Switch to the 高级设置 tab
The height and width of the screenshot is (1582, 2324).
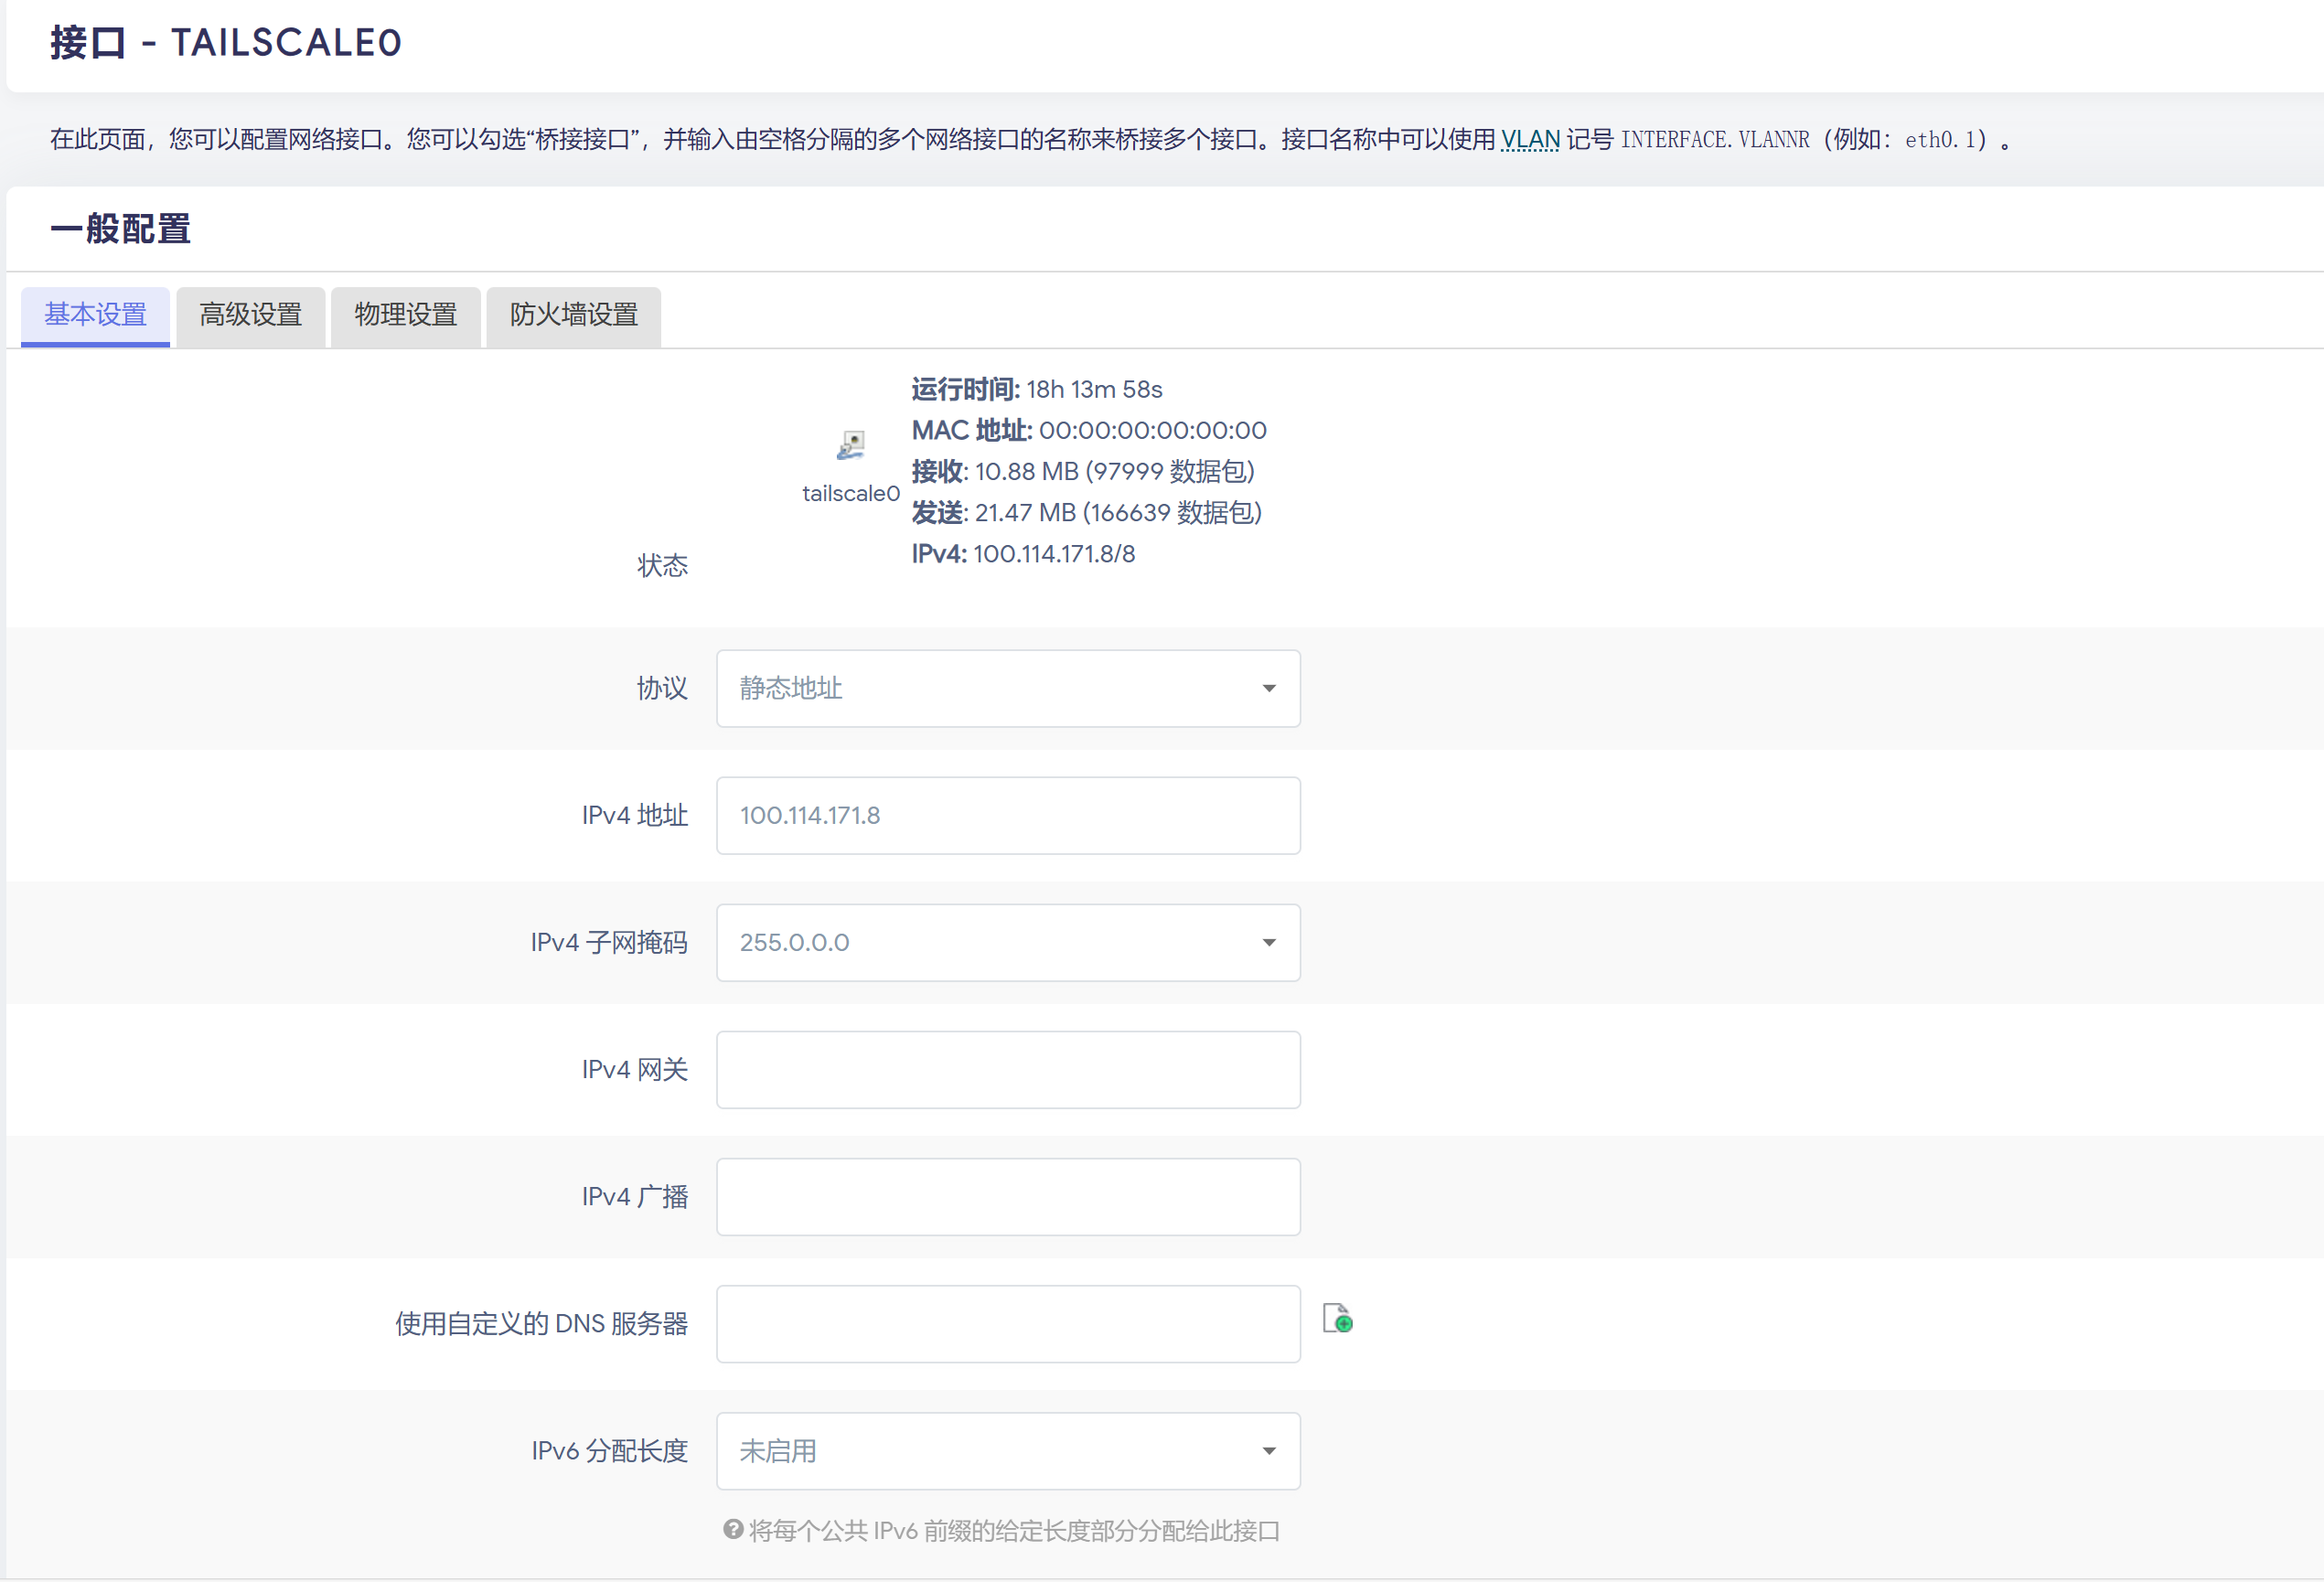click(250, 315)
